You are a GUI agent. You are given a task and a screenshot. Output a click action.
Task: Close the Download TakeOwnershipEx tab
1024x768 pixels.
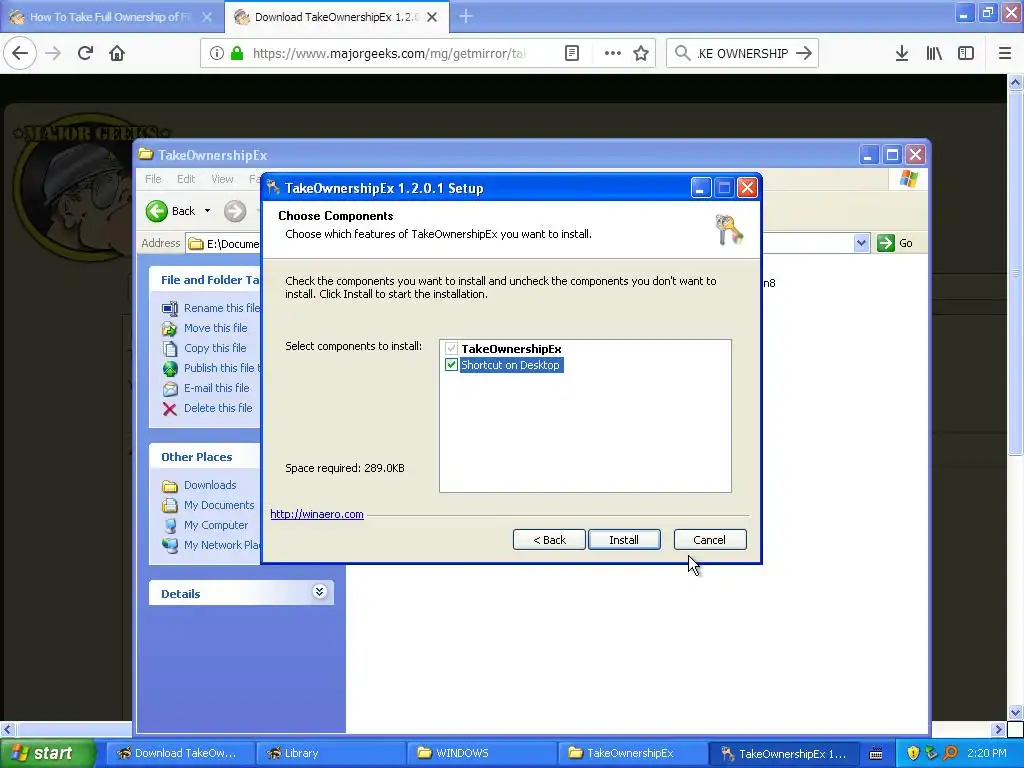[x=432, y=17]
